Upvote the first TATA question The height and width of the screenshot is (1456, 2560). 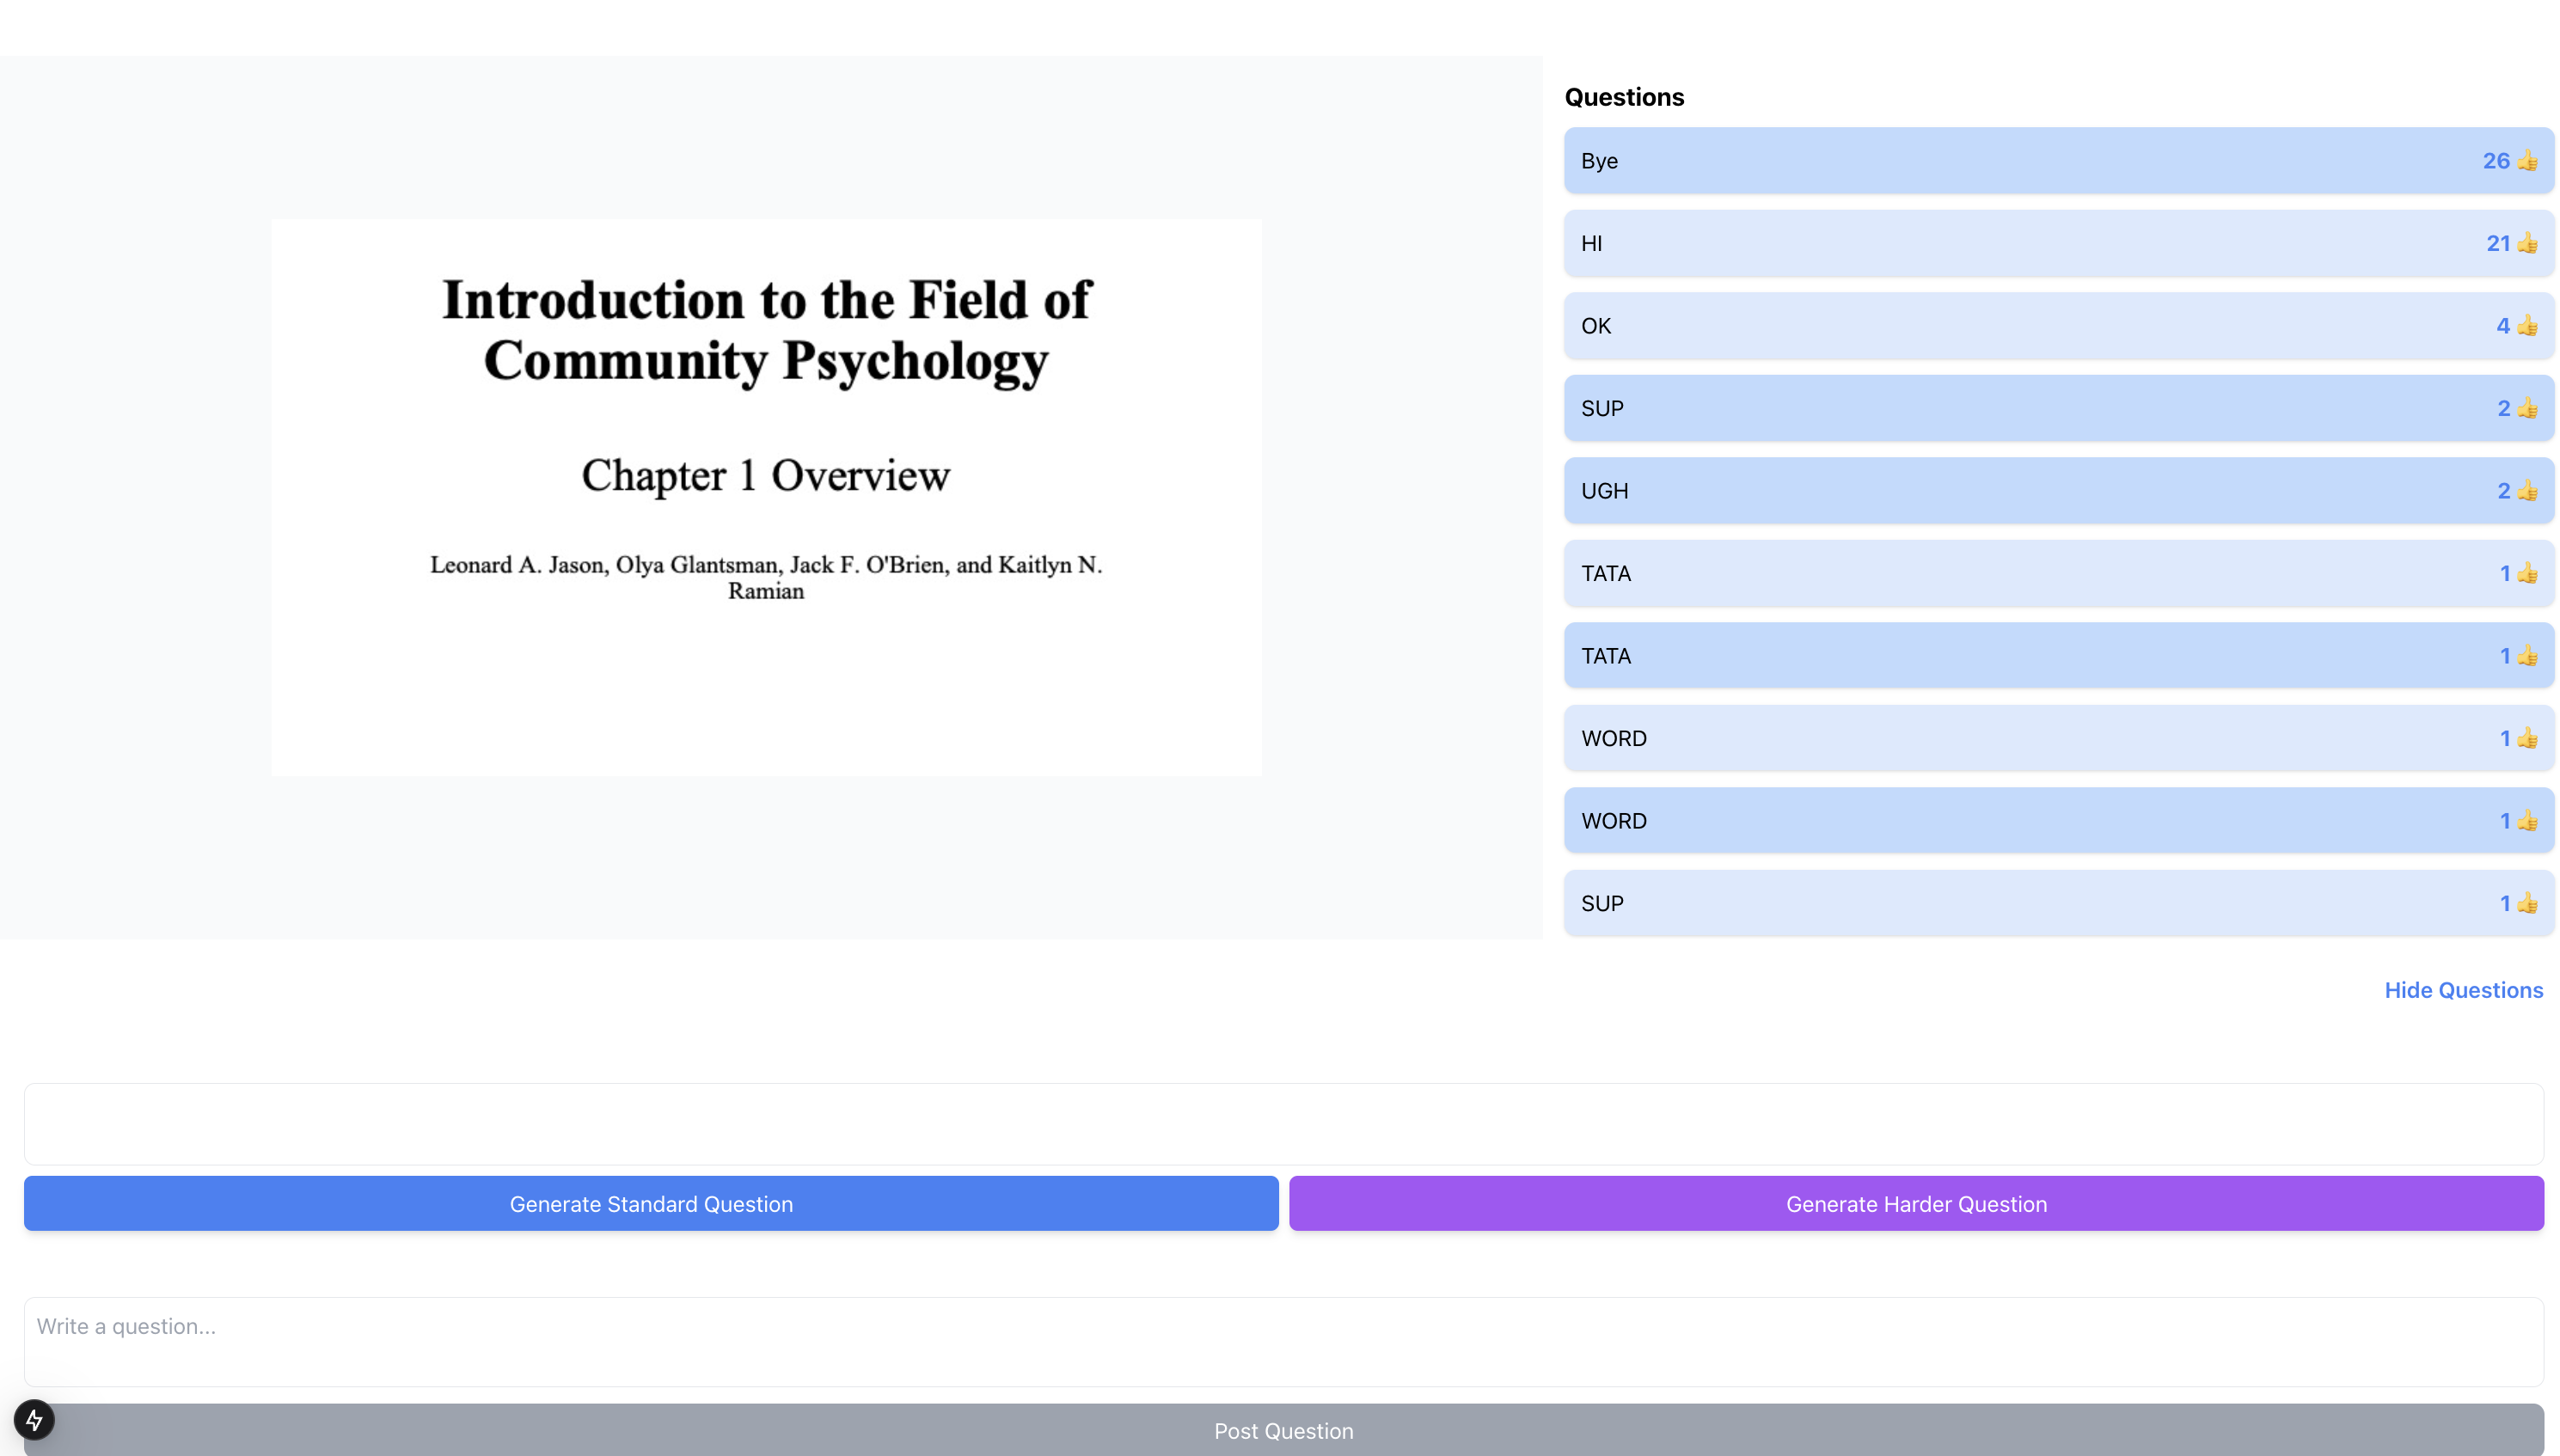coord(2527,573)
